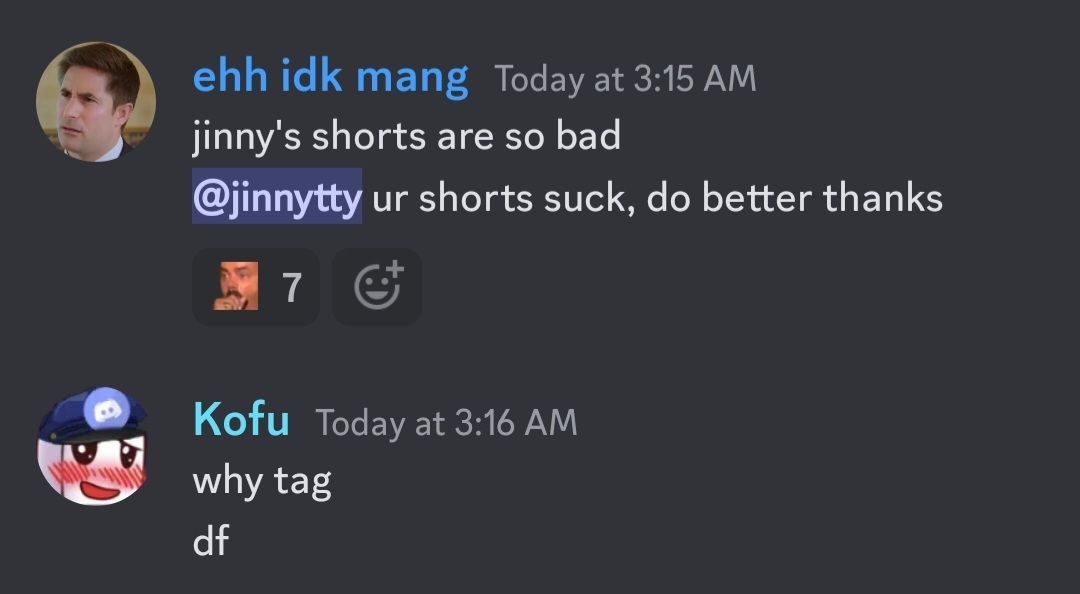This screenshot has width=1080, height=594.
Task: Select the why tag message
Action: click(262, 480)
